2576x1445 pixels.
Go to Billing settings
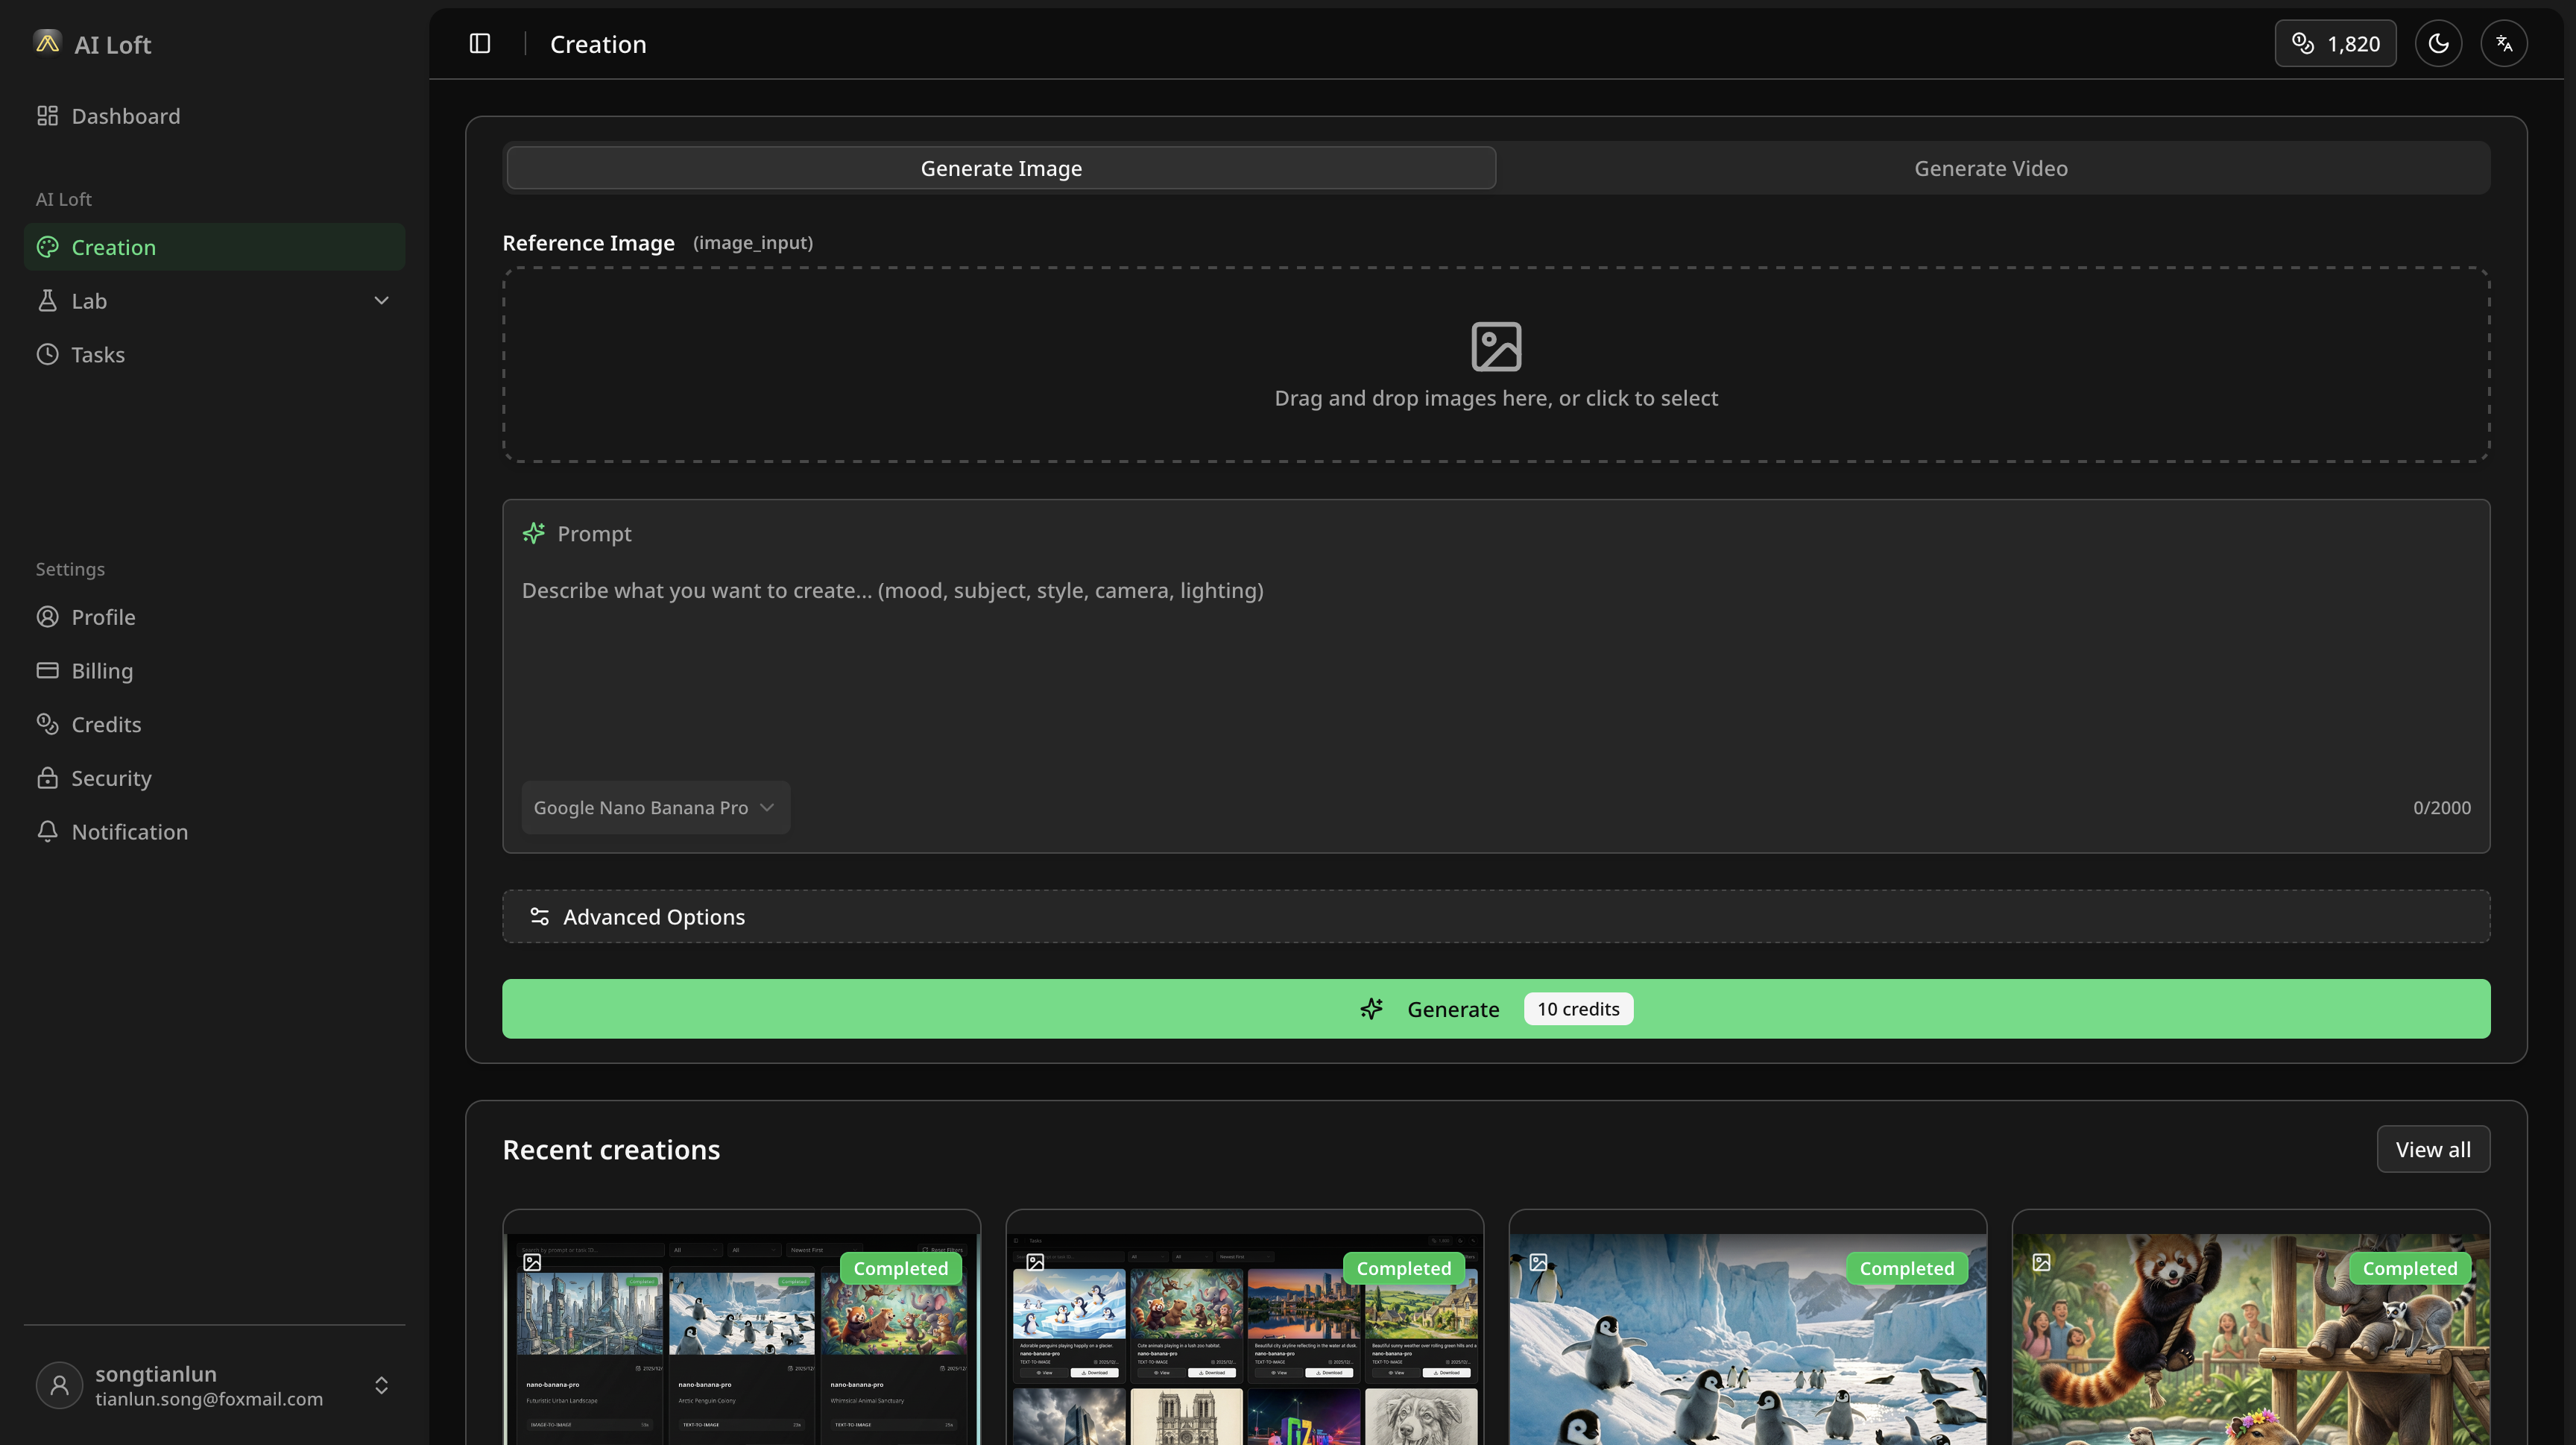coord(102,671)
